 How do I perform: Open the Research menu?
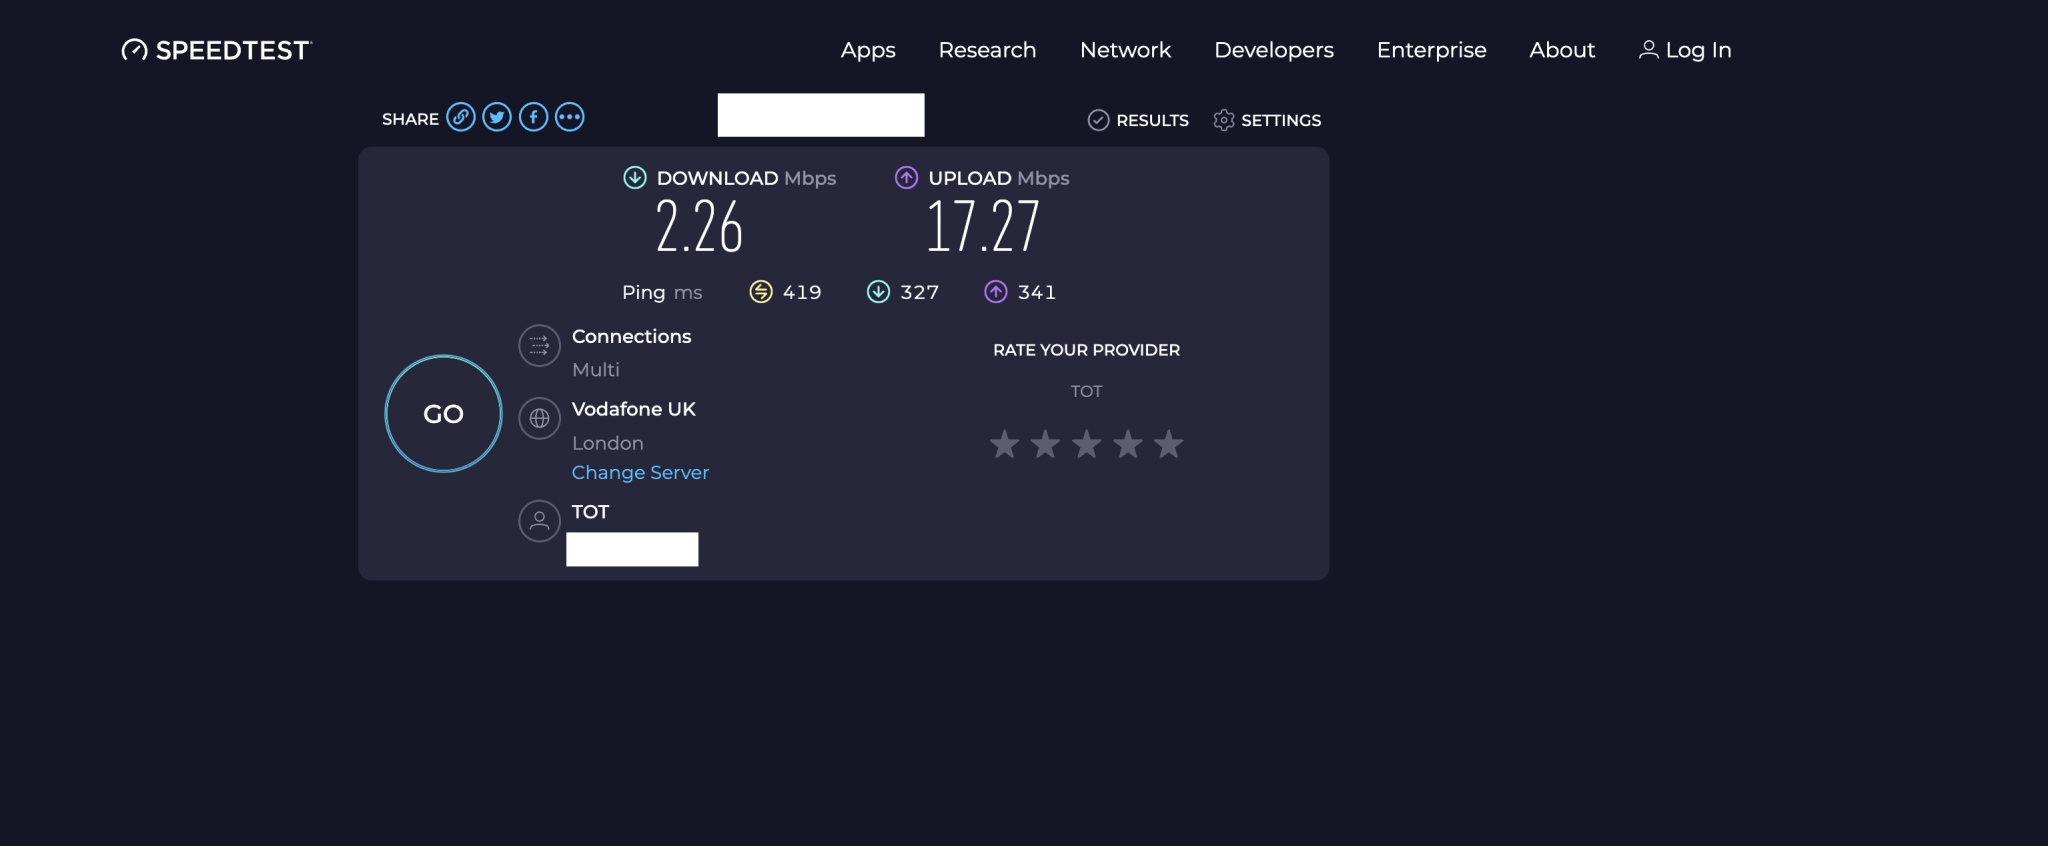tap(987, 50)
